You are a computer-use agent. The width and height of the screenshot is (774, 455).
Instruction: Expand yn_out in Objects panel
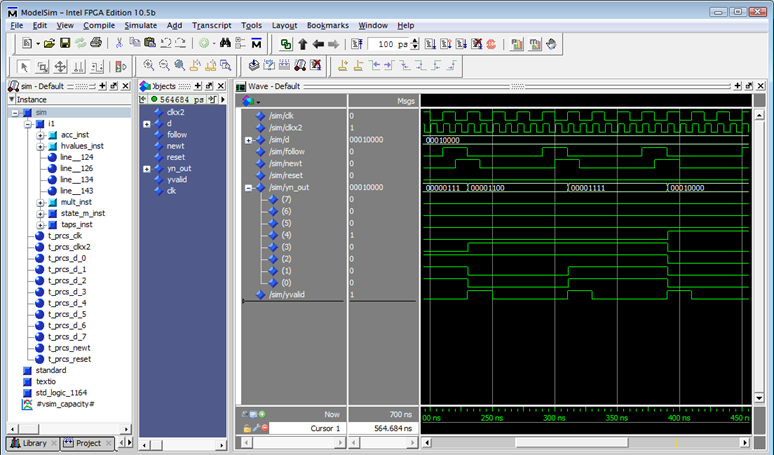click(x=147, y=168)
